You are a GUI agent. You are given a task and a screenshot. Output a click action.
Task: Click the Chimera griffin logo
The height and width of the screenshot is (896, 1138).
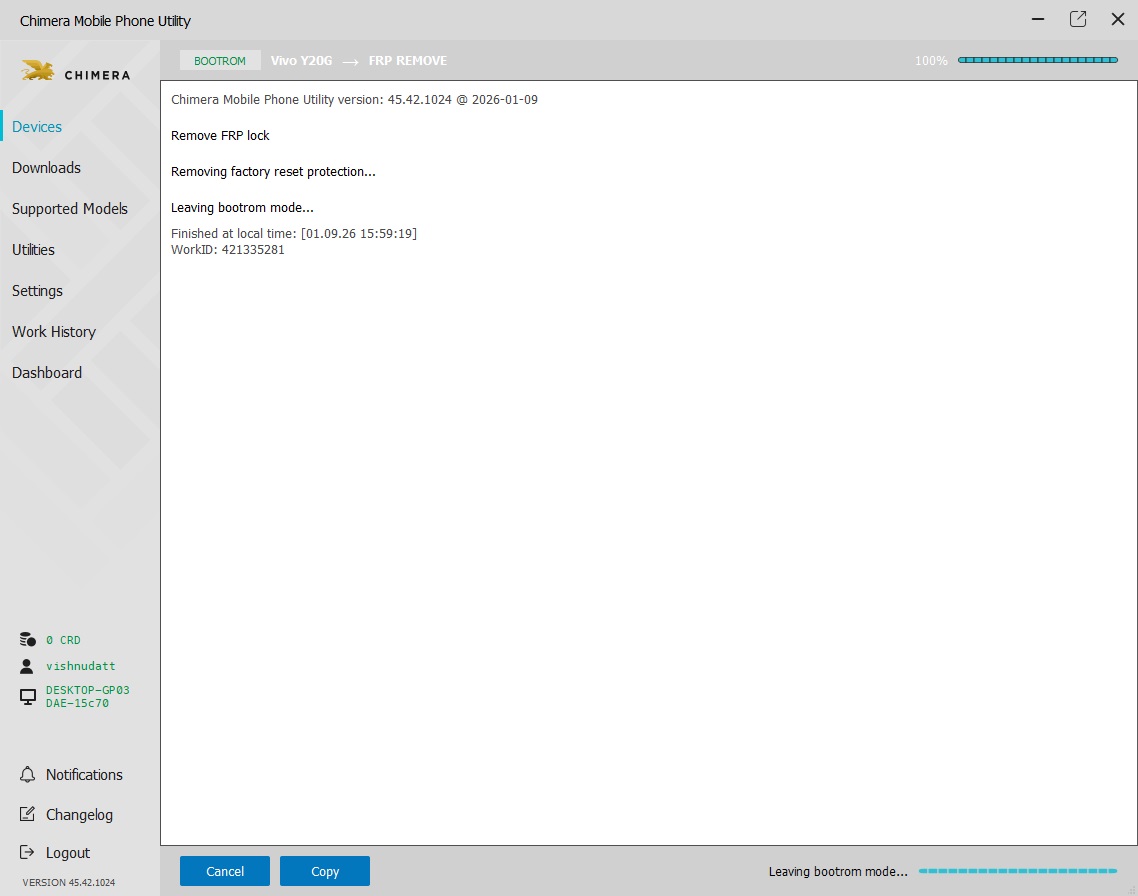tap(38, 71)
